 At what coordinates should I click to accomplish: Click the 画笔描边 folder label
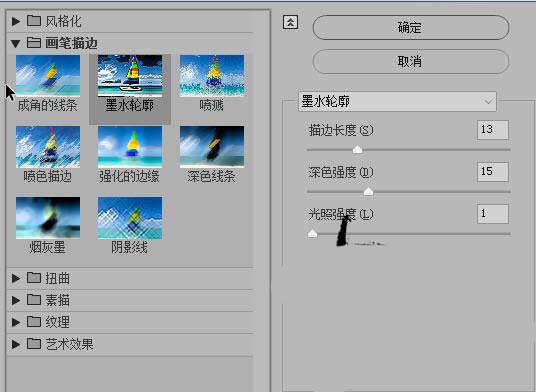[71, 43]
